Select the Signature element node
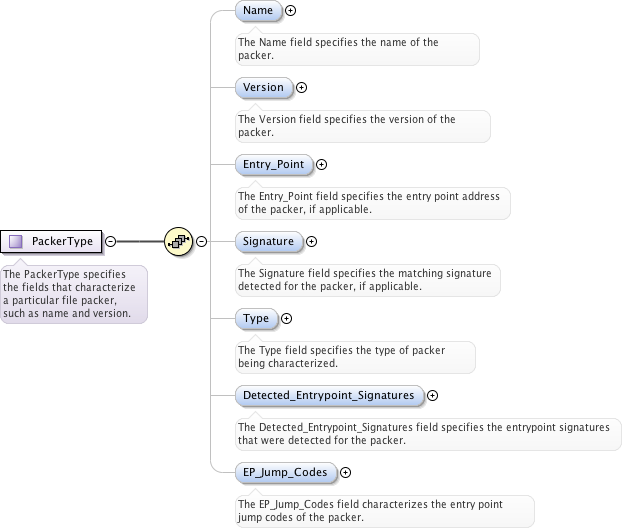The image size is (629, 531). [x=268, y=241]
